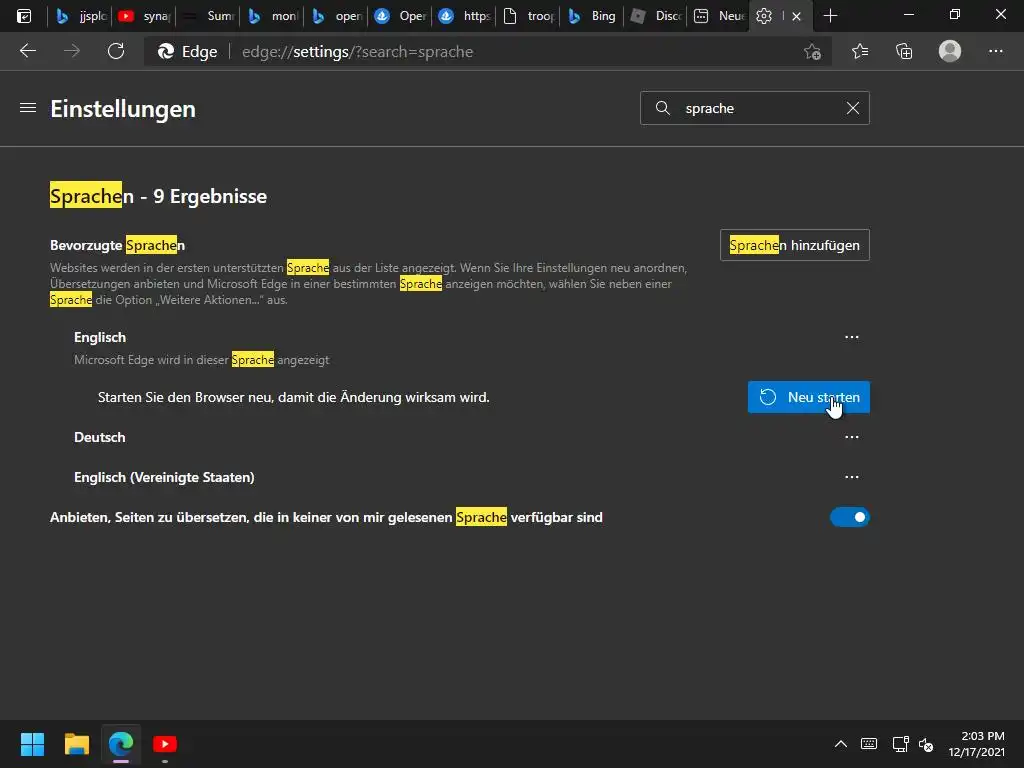Click the address bar URL

pos(357,52)
